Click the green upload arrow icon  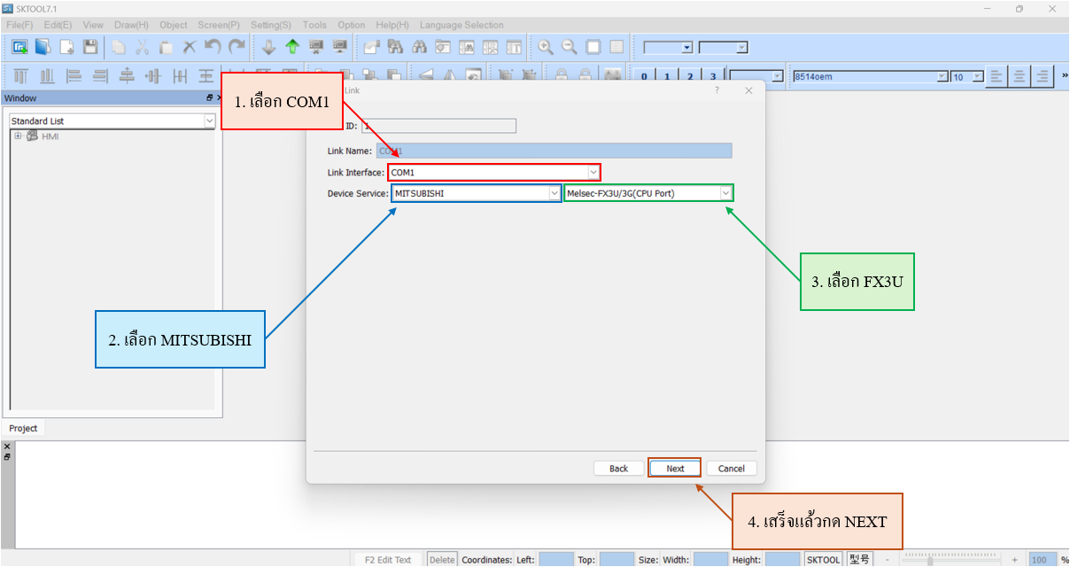tap(292, 47)
